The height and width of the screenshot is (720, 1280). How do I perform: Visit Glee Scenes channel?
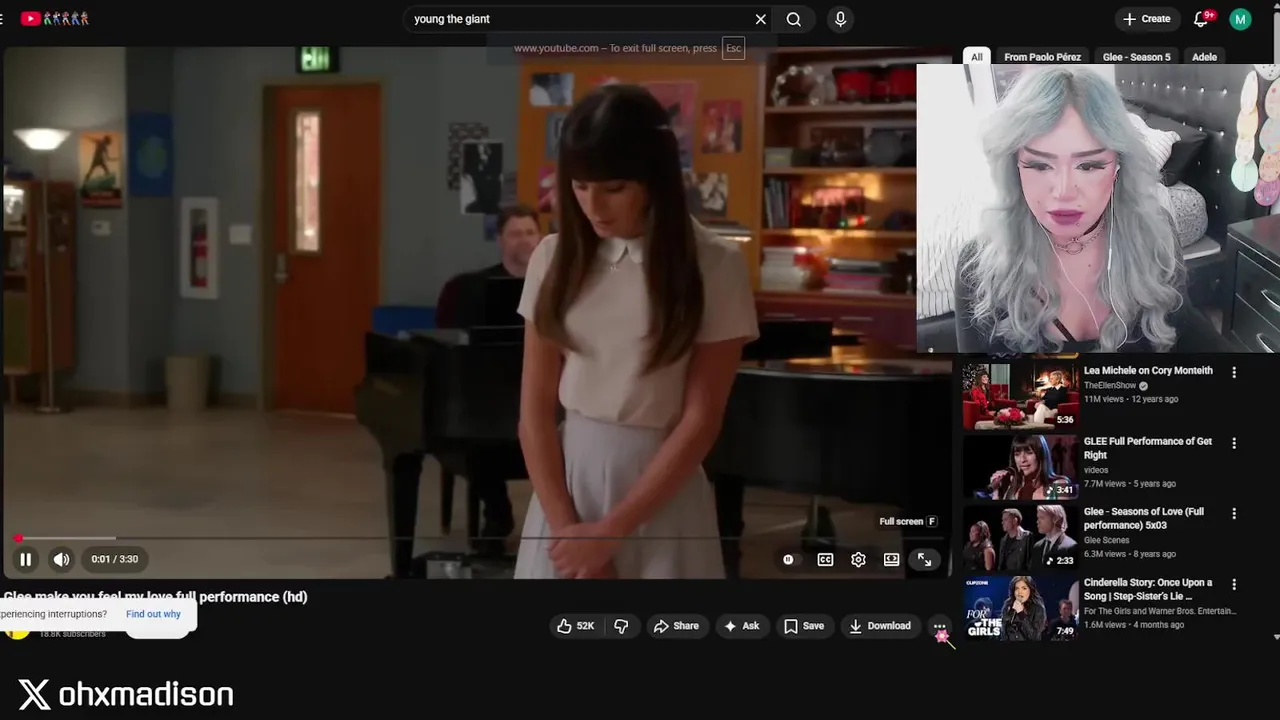1106,541
